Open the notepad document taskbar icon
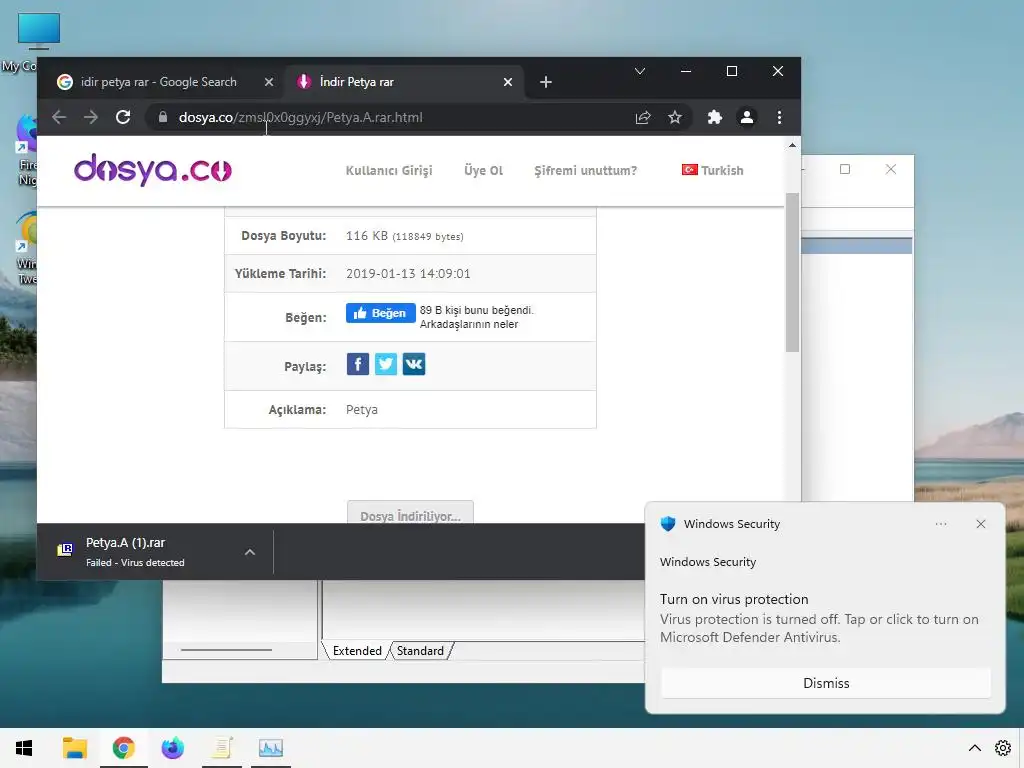The width and height of the screenshot is (1024, 768). pos(222,748)
